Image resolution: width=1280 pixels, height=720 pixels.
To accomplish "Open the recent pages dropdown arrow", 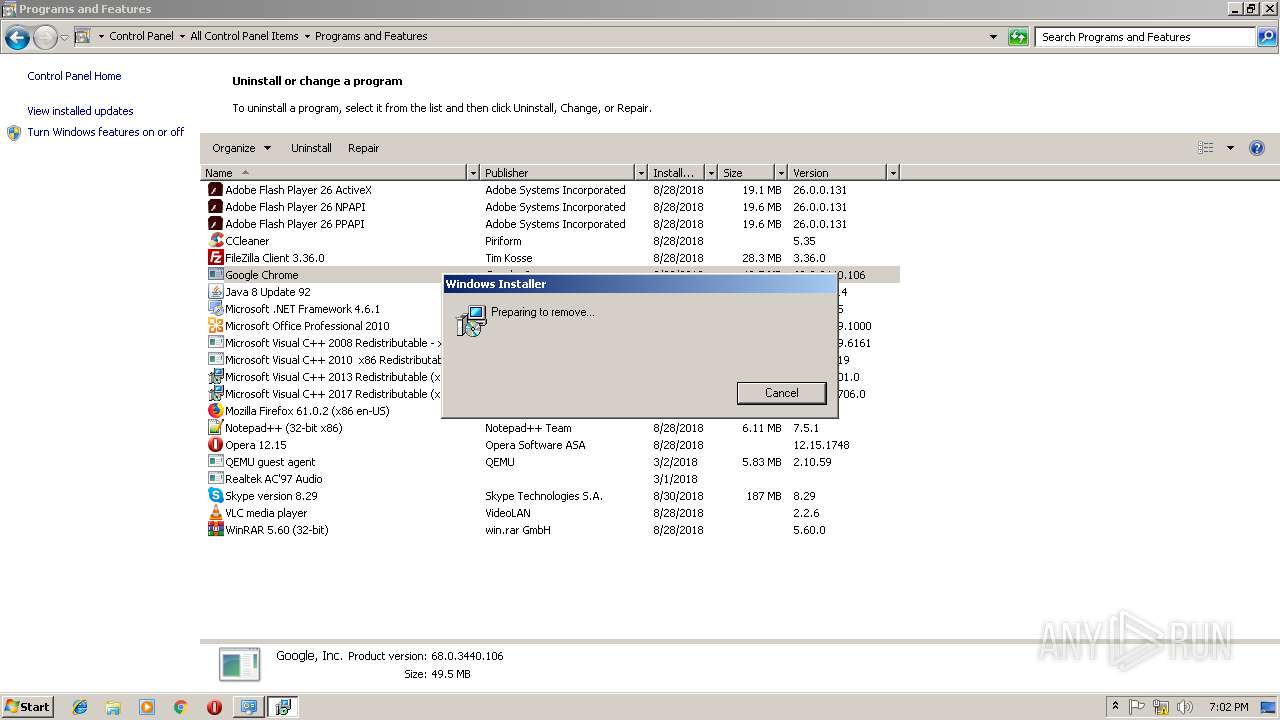I will (x=64, y=38).
